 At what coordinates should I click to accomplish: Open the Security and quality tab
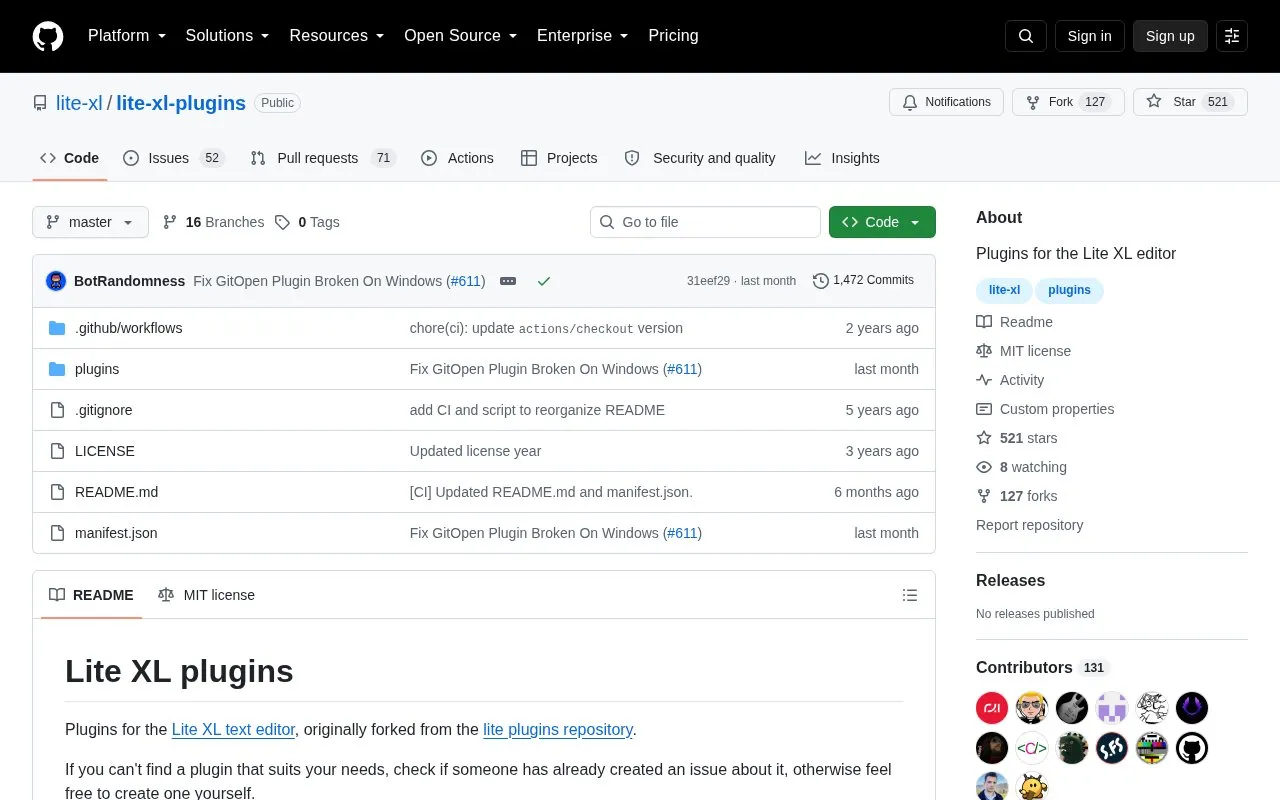click(700, 158)
